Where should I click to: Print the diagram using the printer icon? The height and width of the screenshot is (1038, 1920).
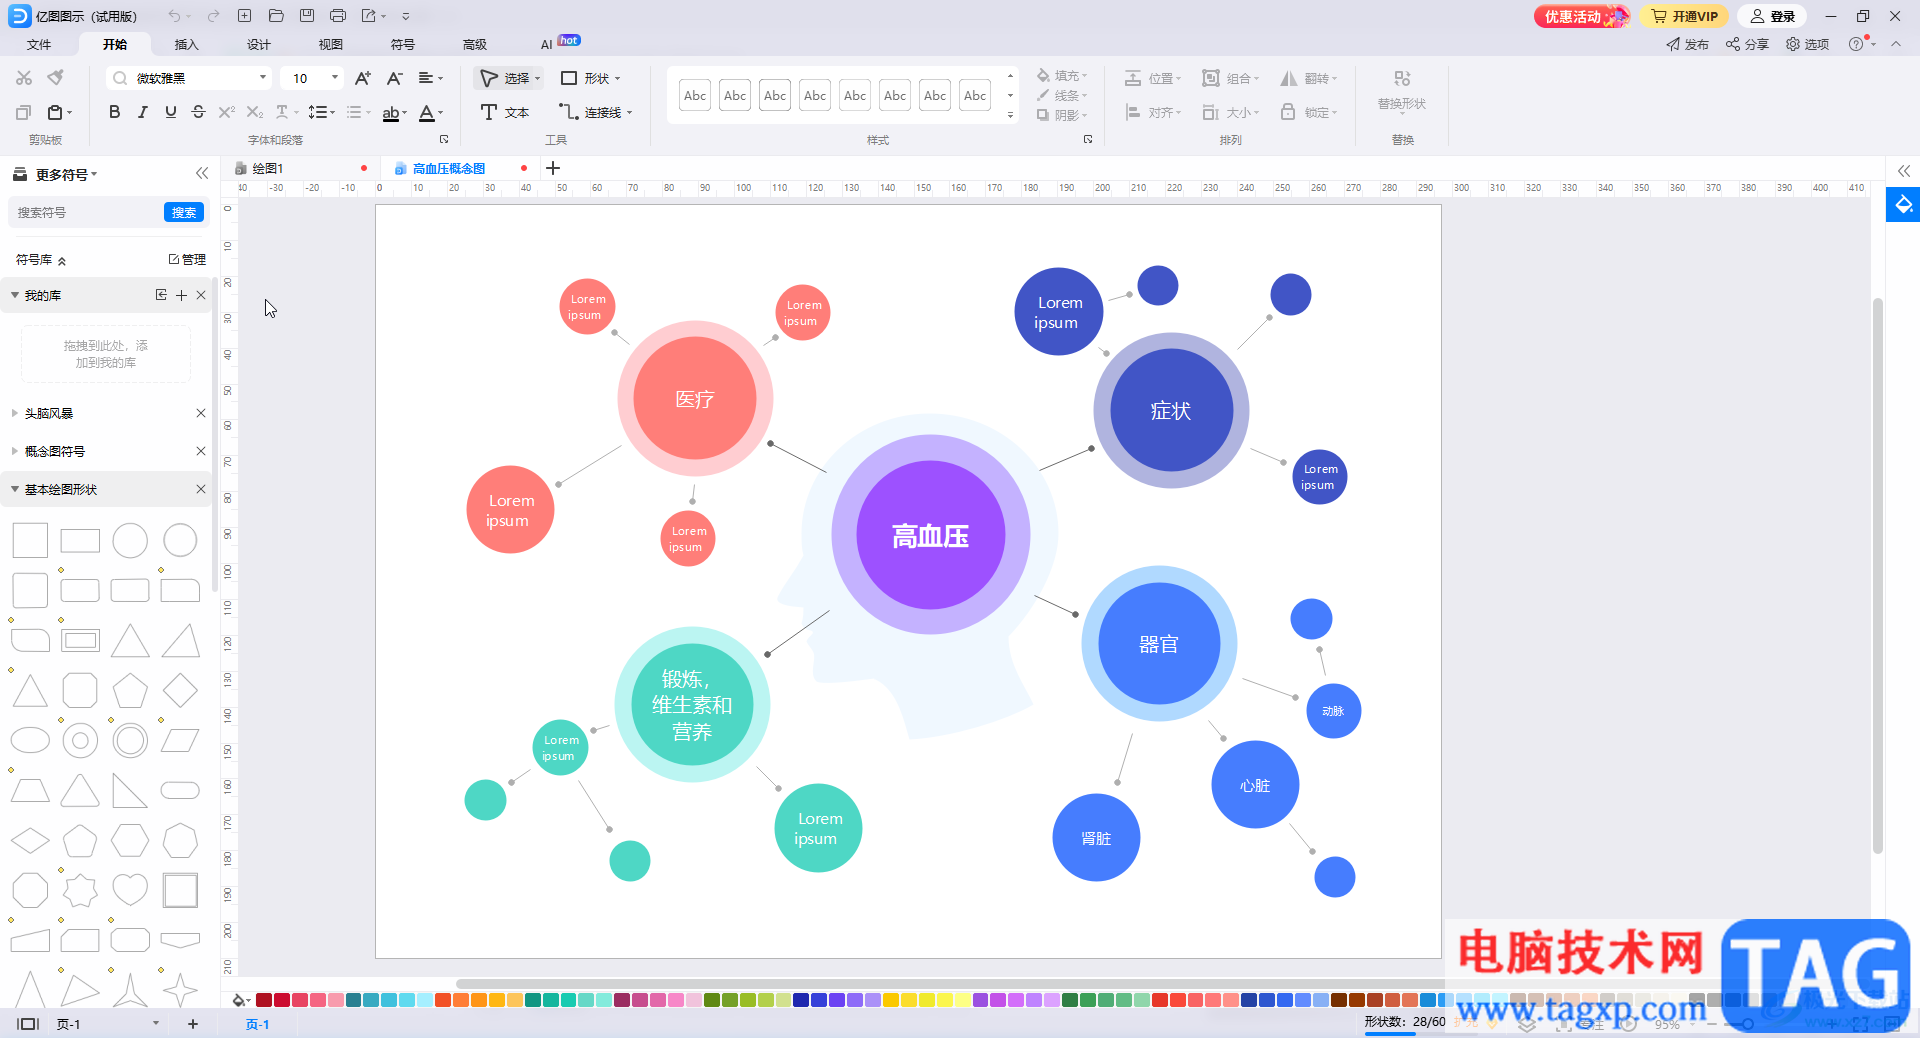pyautogui.click(x=338, y=16)
